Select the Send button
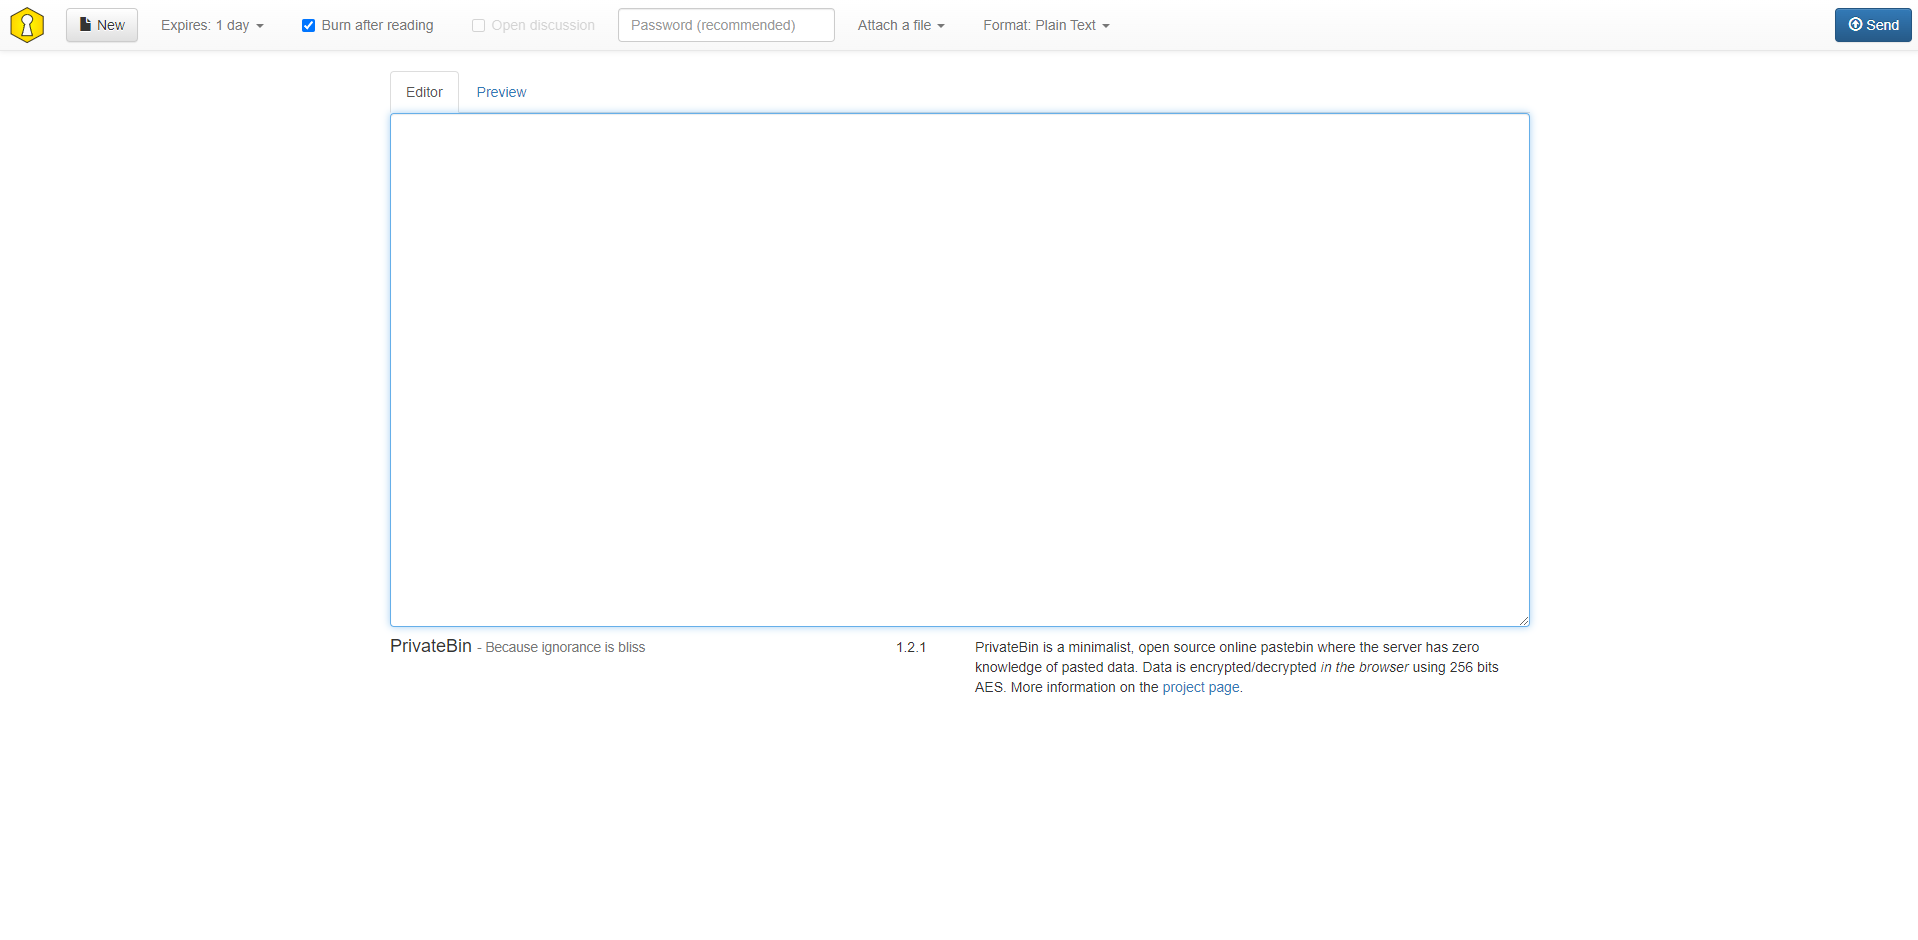Image resolution: width=1918 pixels, height=940 pixels. [1872, 24]
